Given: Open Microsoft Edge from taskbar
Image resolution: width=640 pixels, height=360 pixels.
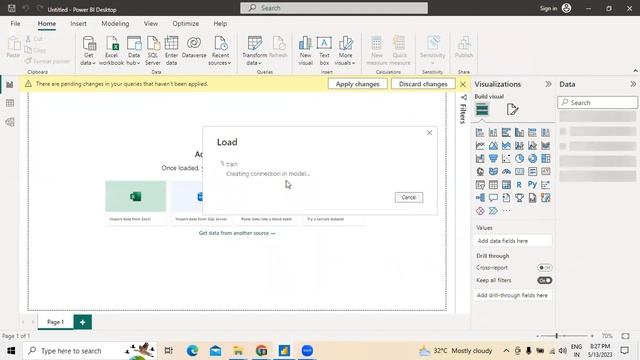Looking at the screenshot, I should (192, 351).
